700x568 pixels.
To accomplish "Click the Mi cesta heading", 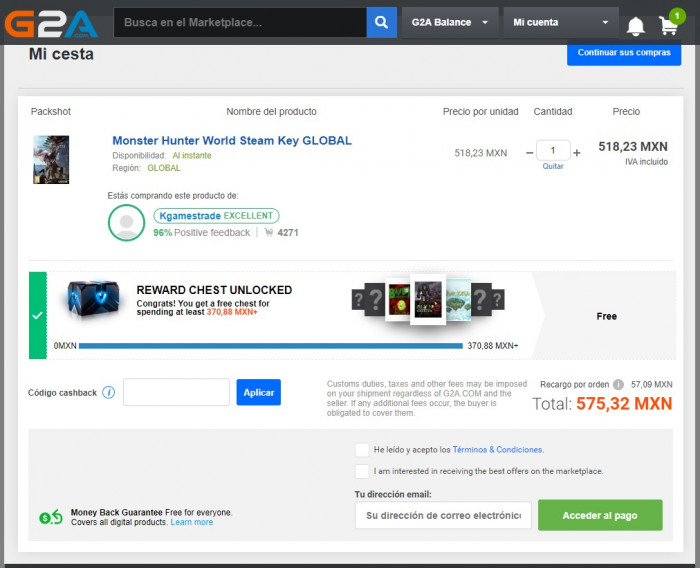I will tap(61, 54).
